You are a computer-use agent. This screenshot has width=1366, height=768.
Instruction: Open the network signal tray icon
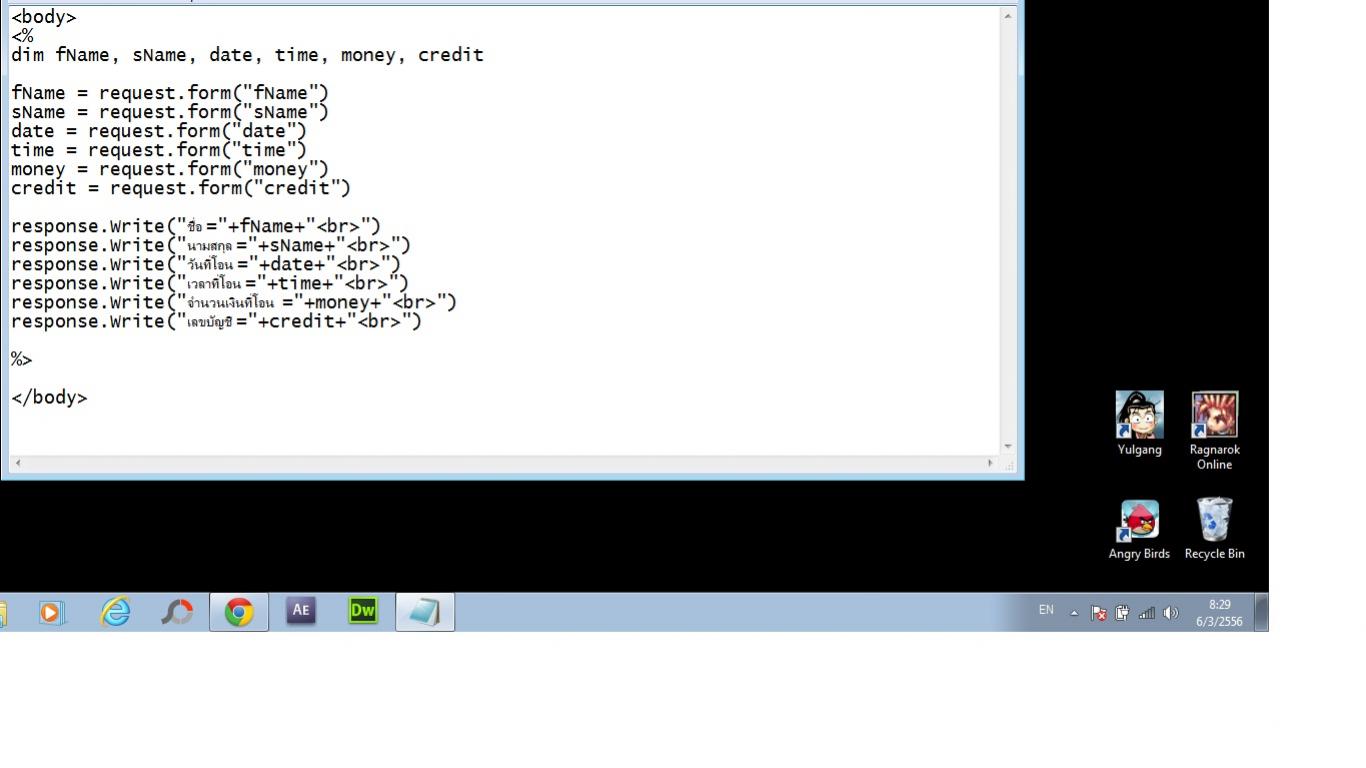(x=1146, y=613)
